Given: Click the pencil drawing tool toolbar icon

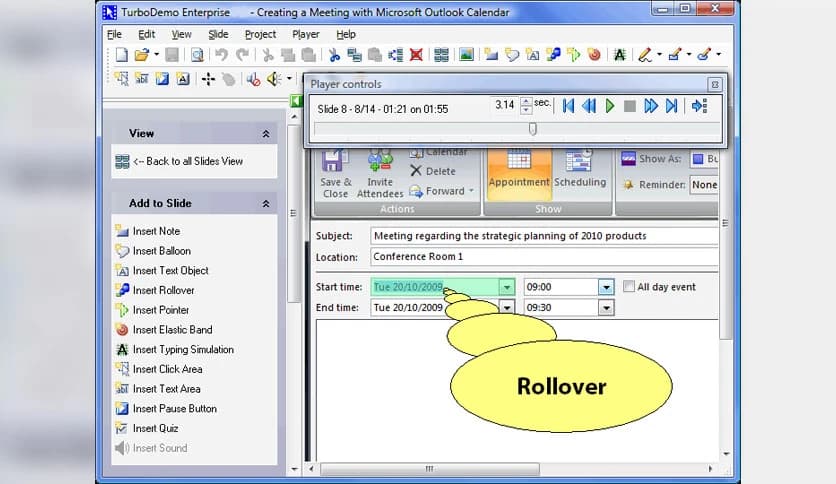Looking at the screenshot, I should 645,54.
